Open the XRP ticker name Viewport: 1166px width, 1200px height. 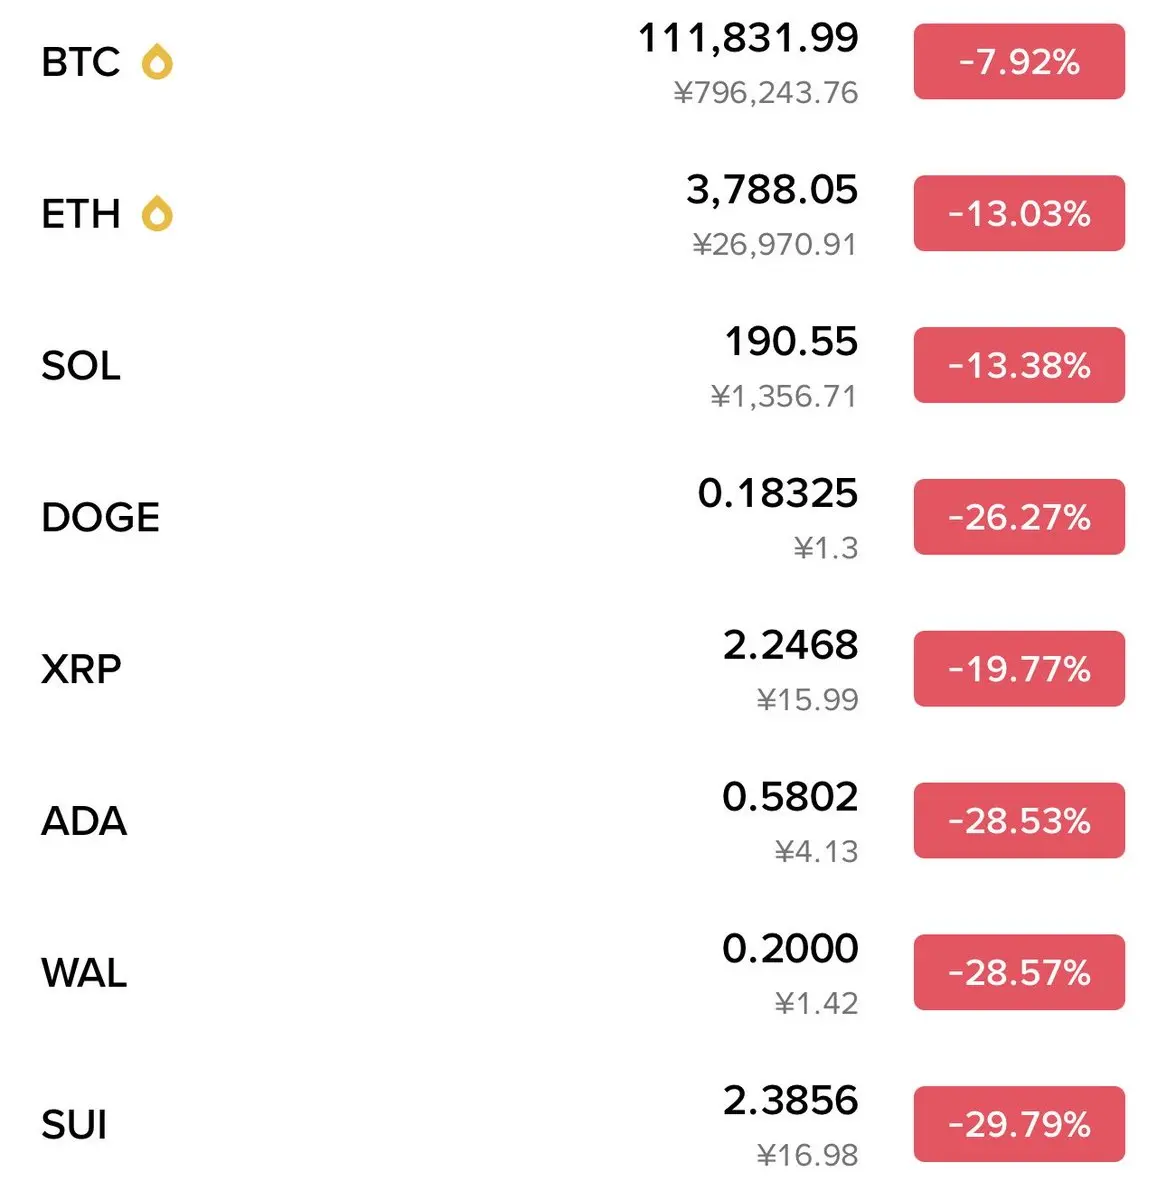point(81,669)
